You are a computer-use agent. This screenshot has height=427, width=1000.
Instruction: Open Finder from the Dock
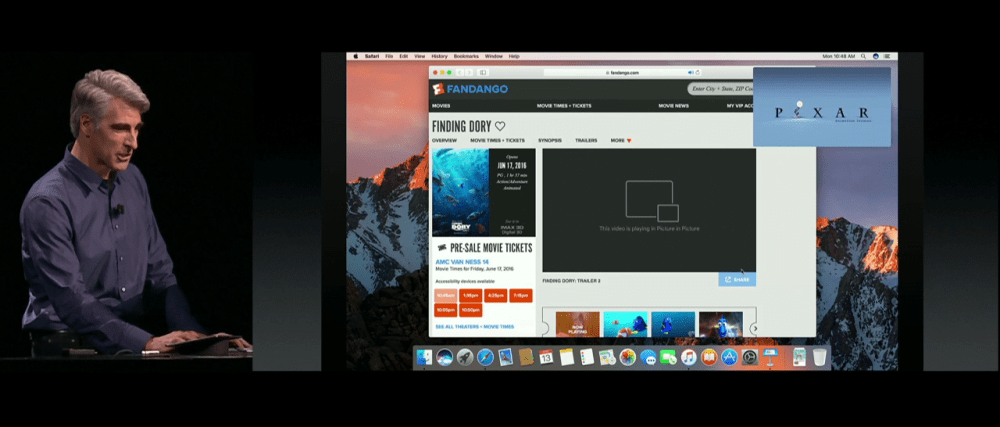(424, 358)
